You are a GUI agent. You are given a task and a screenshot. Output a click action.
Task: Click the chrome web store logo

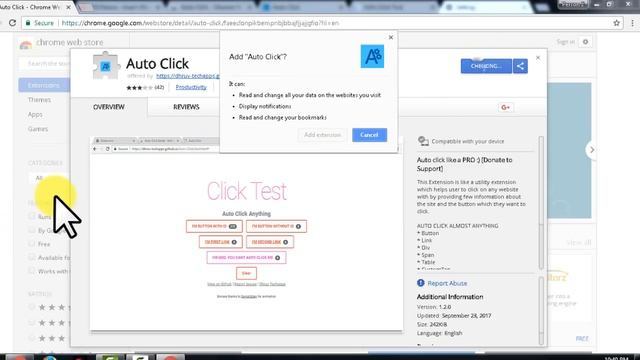[x=26, y=43]
